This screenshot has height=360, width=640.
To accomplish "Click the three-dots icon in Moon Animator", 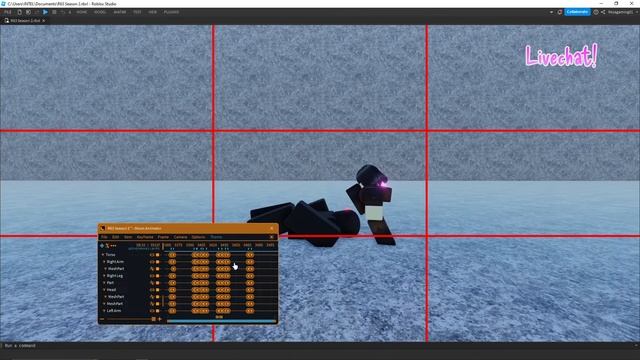I will coord(113,246).
